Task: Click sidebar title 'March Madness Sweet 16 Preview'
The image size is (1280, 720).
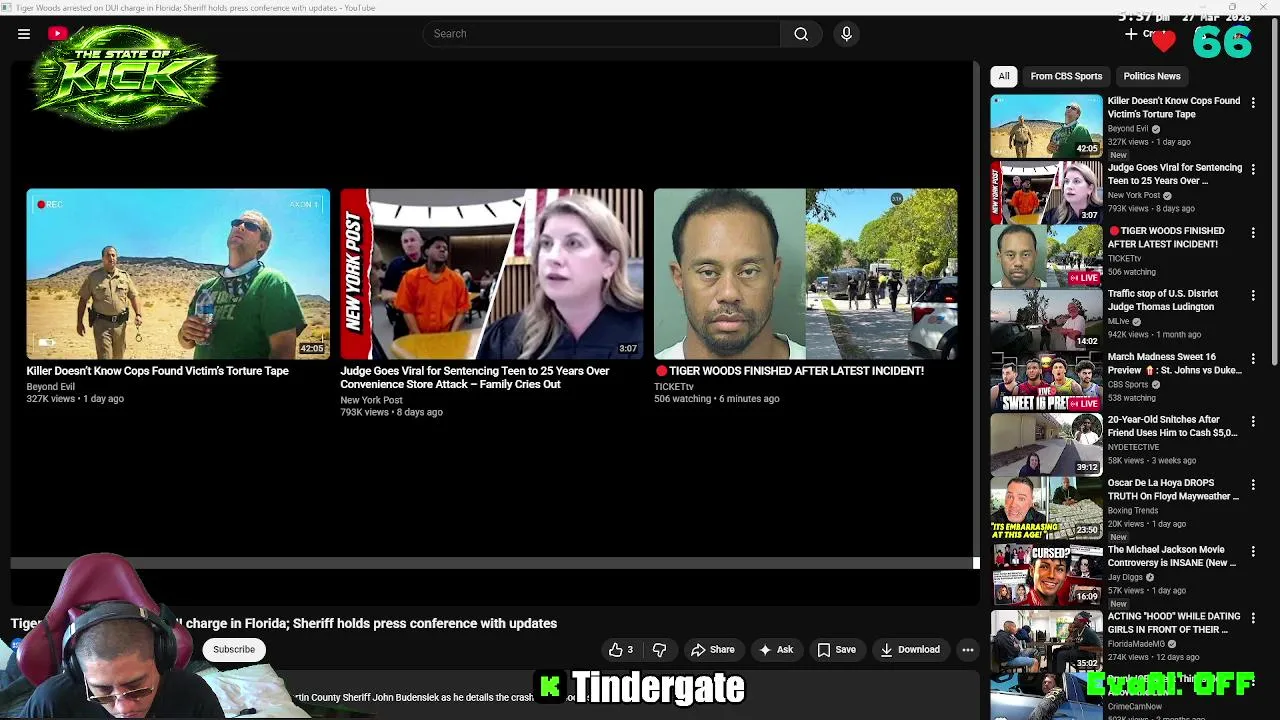Action: (x=1174, y=364)
